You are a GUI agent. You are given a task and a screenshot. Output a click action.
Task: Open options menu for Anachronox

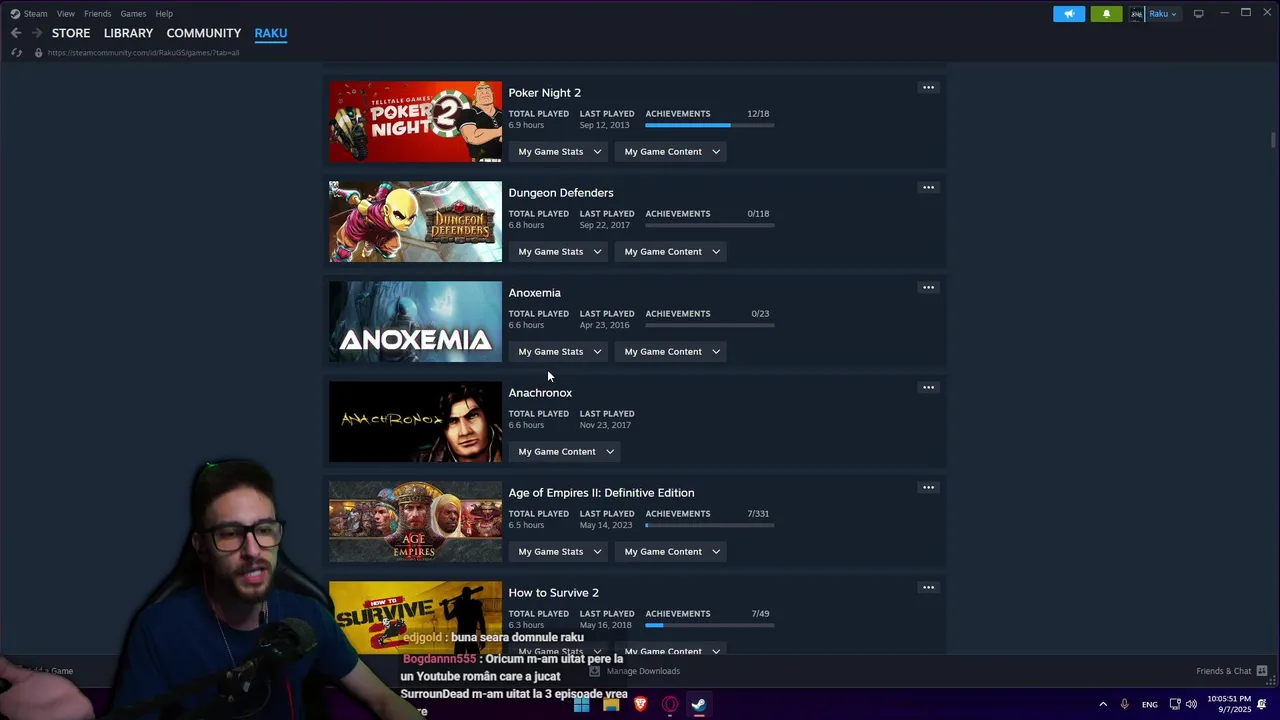(928, 388)
